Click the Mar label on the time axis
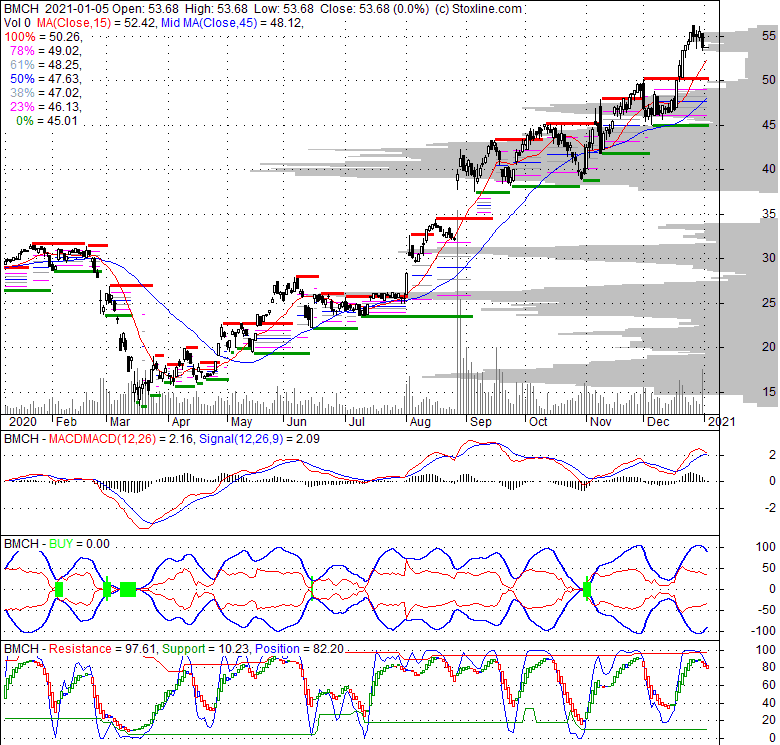The width and height of the screenshot is (780, 745). pos(120,422)
